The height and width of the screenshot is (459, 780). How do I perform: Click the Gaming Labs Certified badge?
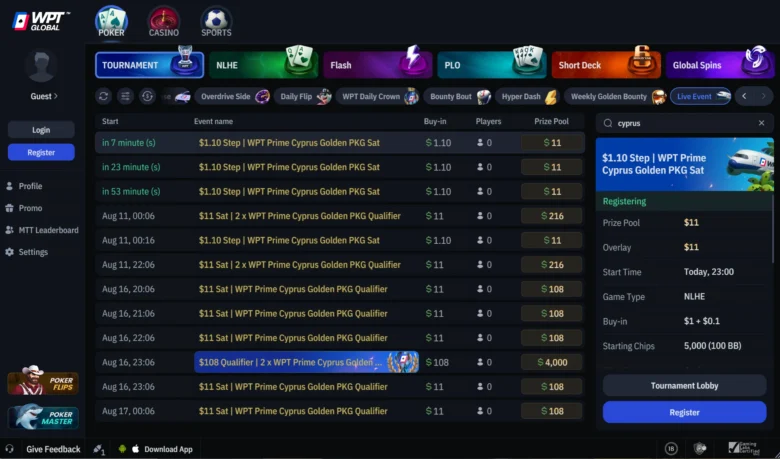(x=744, y=449)
